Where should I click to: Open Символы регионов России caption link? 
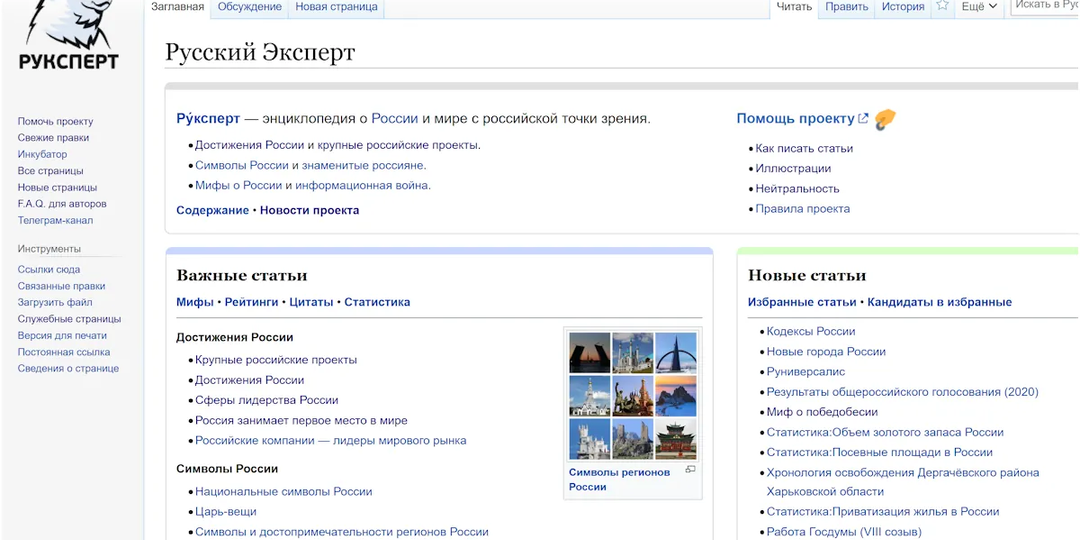pyautogui.click(x=619, y=479)
